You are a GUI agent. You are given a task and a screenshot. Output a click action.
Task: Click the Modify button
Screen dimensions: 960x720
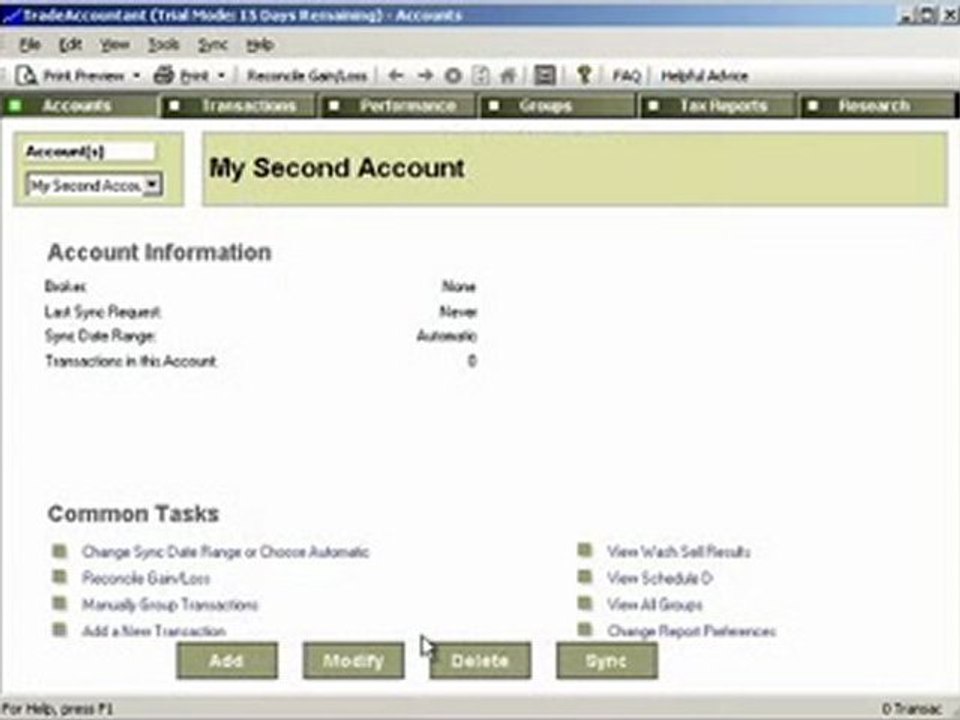pyautogui.click(x=353, y=661)
